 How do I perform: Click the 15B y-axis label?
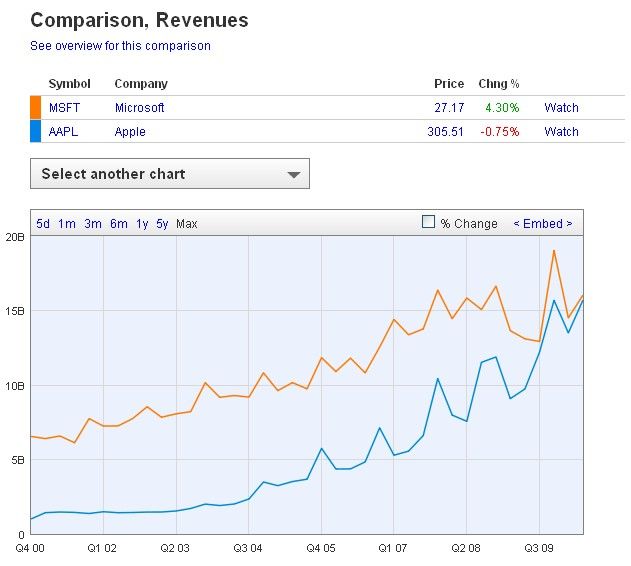[15, 311]
